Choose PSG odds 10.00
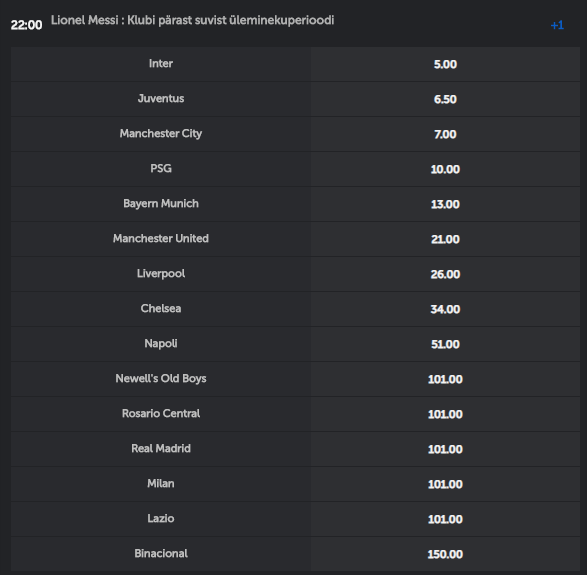The height and width of the screenshot is (575, 587). point(445,169)
